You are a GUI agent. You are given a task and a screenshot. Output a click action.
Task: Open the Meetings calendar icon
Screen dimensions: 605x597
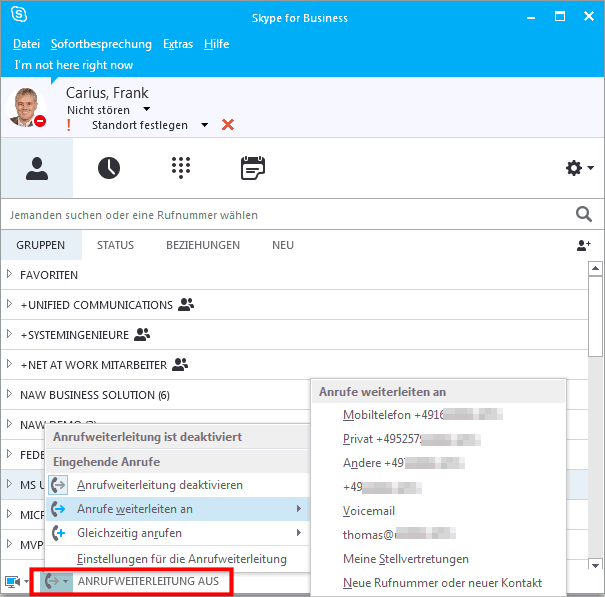click(253, 167)
